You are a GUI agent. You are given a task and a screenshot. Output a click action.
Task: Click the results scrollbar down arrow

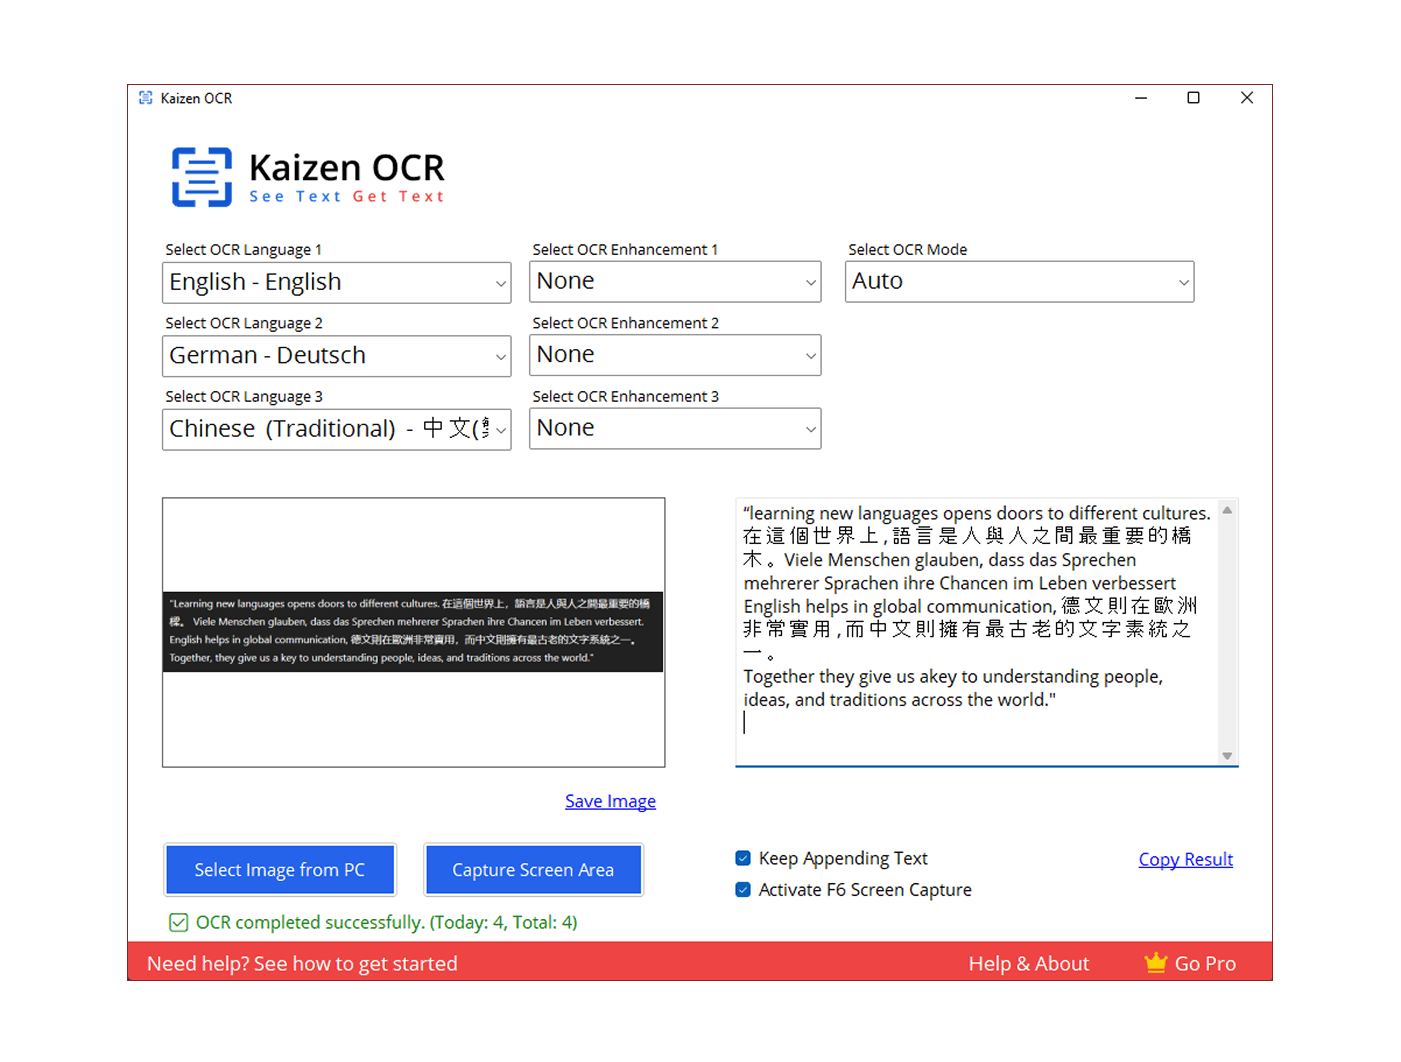click(x=1227, y=756)
